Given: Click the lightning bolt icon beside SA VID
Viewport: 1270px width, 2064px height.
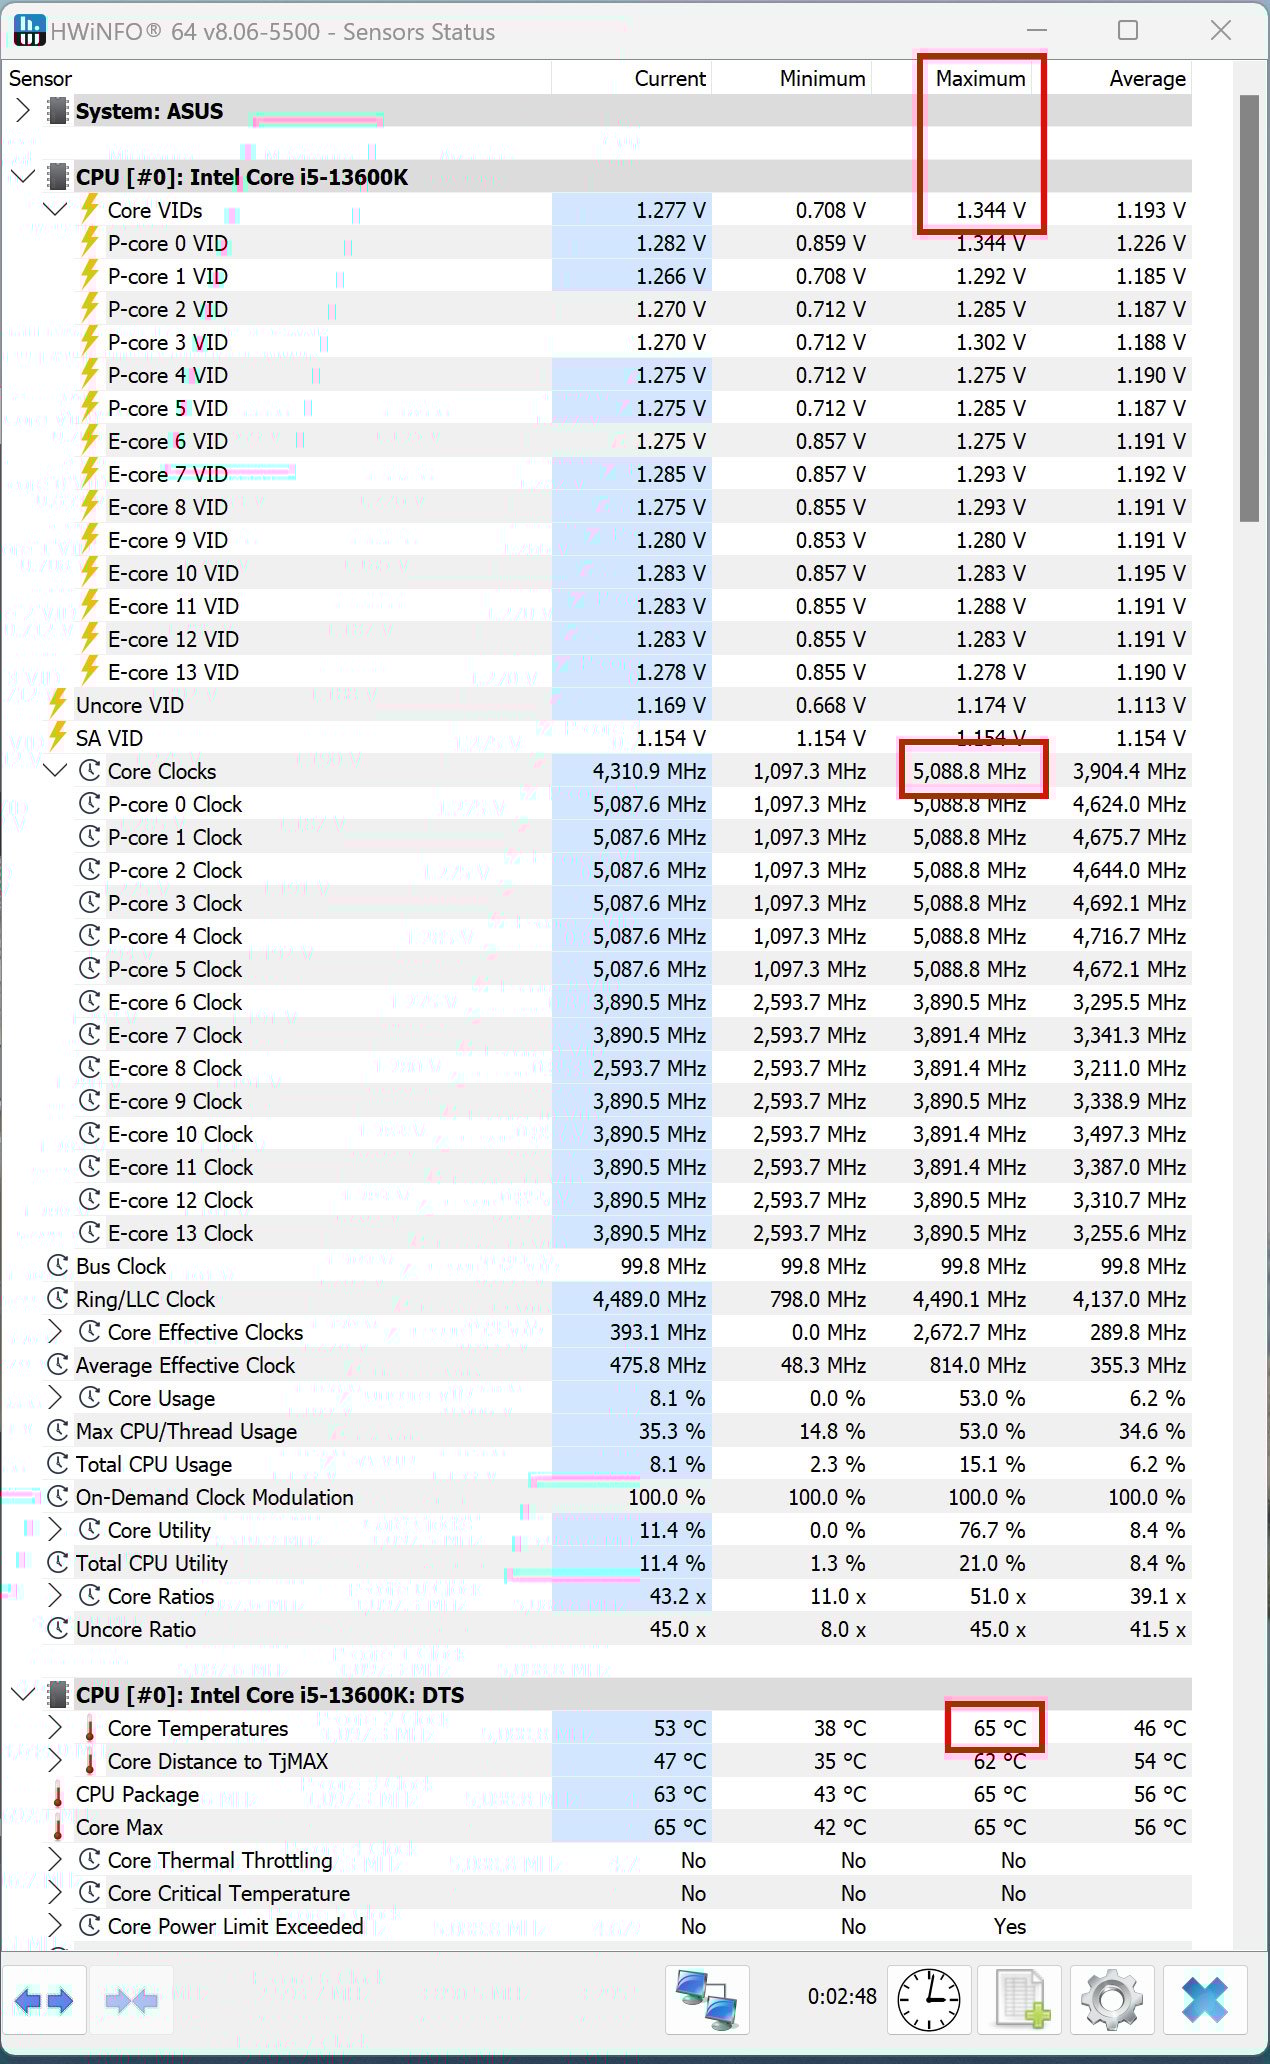Looking at the screenshot, I should point(58,737).
